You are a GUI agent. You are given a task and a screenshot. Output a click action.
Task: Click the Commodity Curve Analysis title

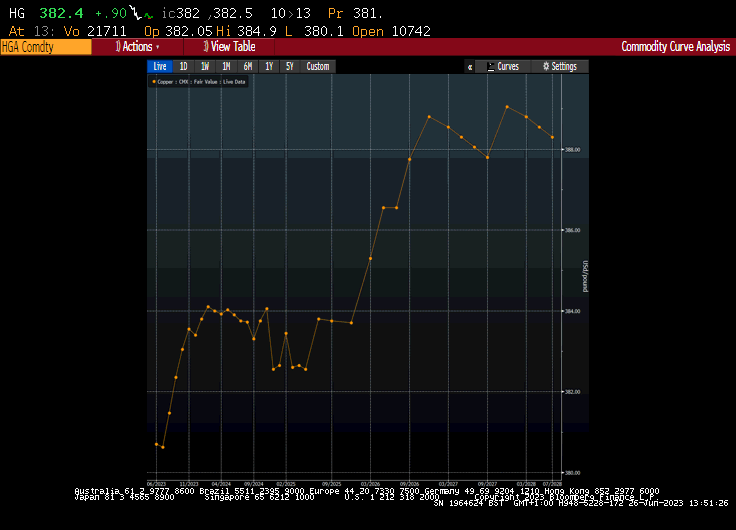[x=675, y=47]
